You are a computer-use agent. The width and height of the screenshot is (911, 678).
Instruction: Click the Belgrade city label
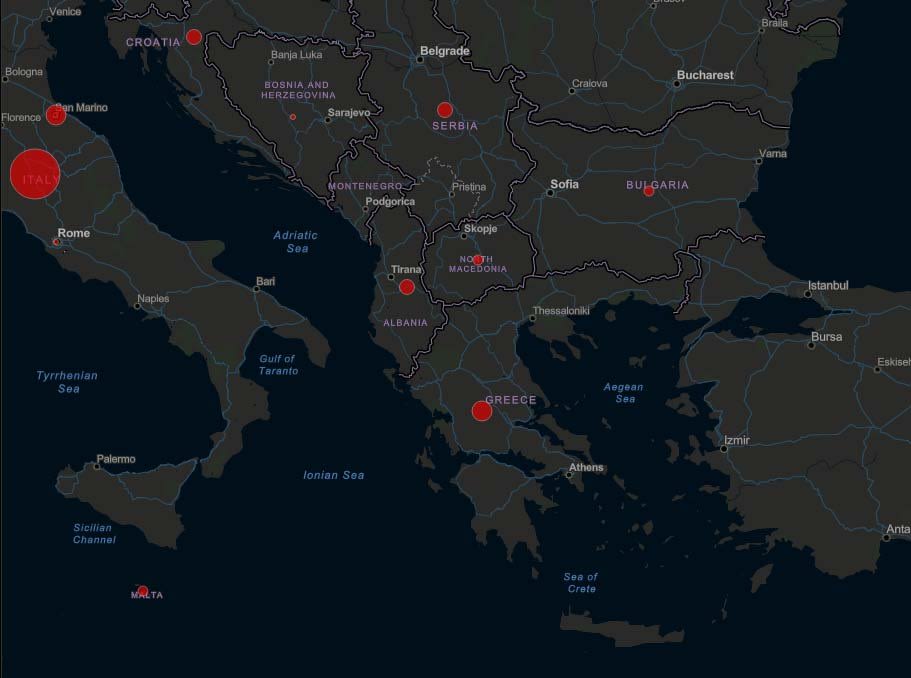(444, 50)
